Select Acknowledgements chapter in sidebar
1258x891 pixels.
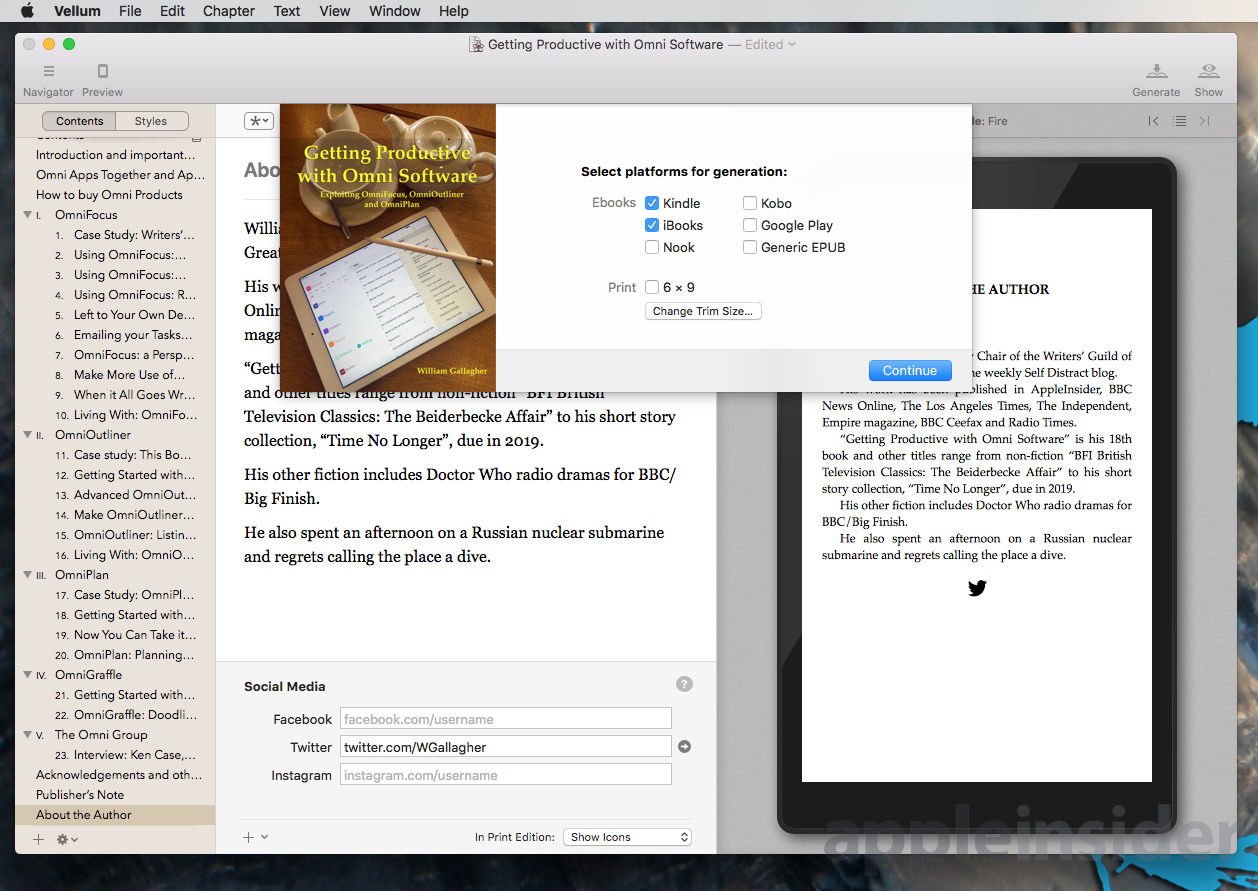pos(115,775)
